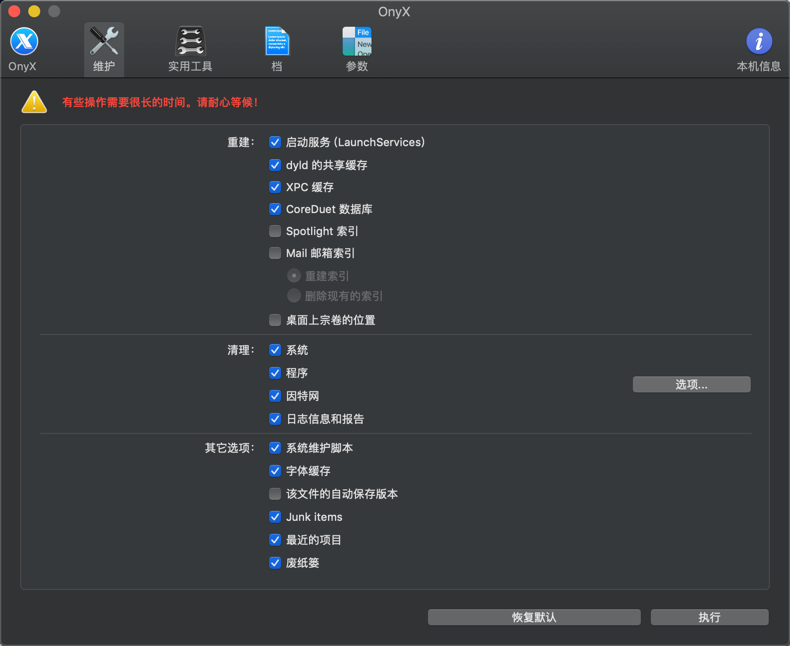790x646 pixels.
Task: Toggle 最近的项目 checkbox
Action: tap(275, 540)
